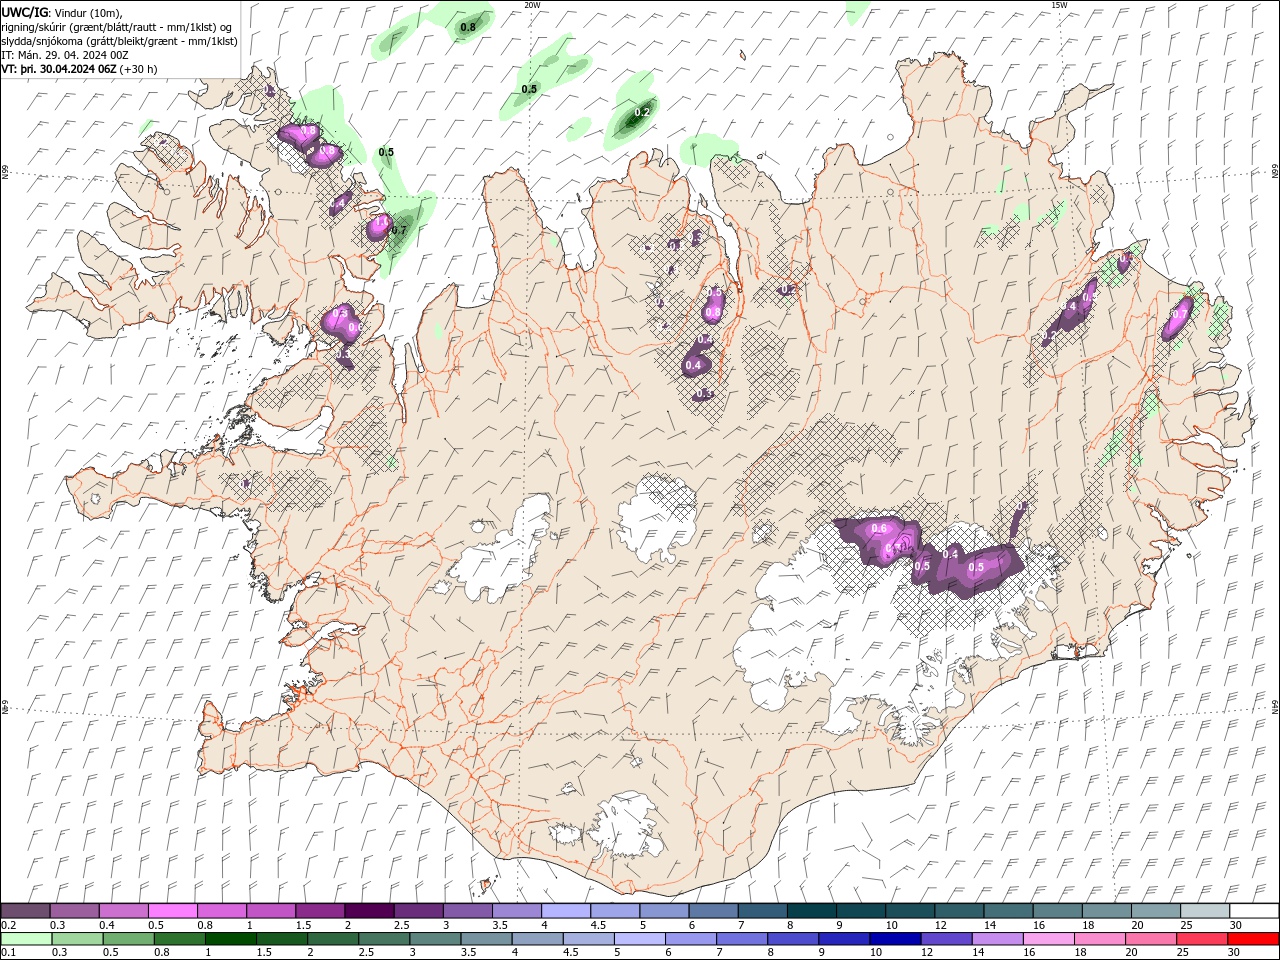
Task: Select the green rain swatch starting at 0.5
Action: 128,939
